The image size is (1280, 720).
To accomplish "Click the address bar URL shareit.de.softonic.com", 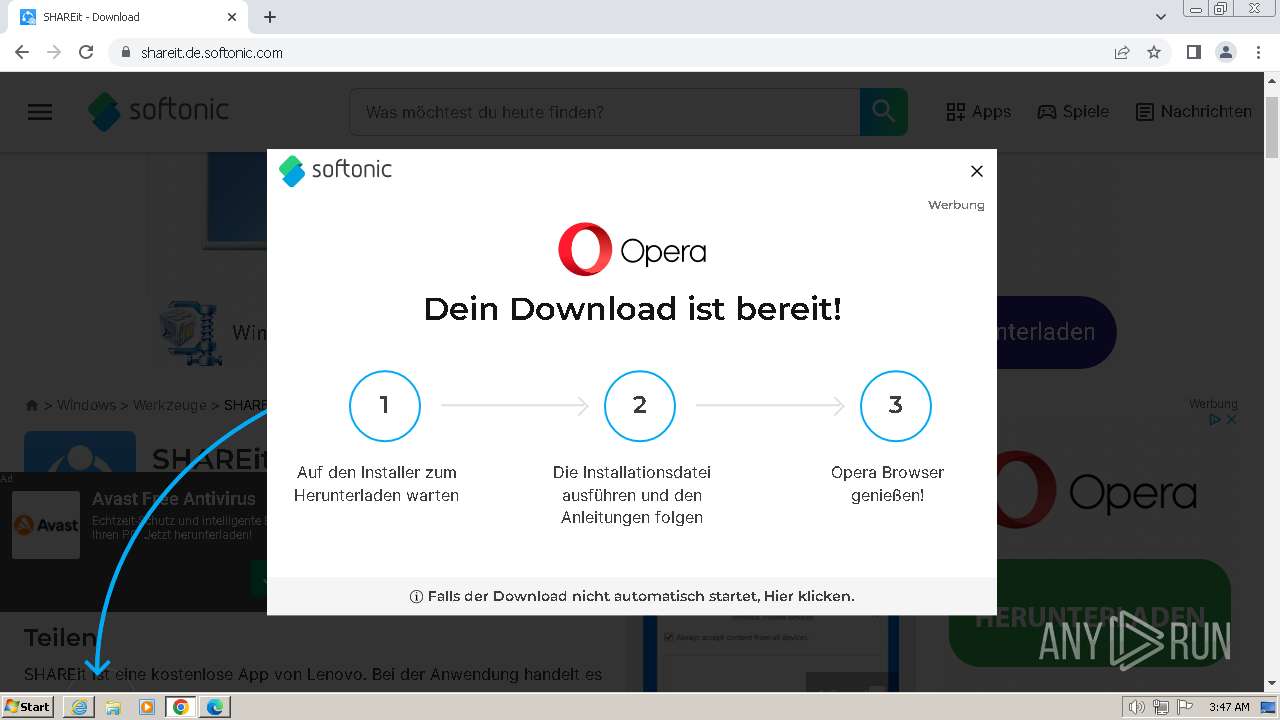I will [212, 53].
